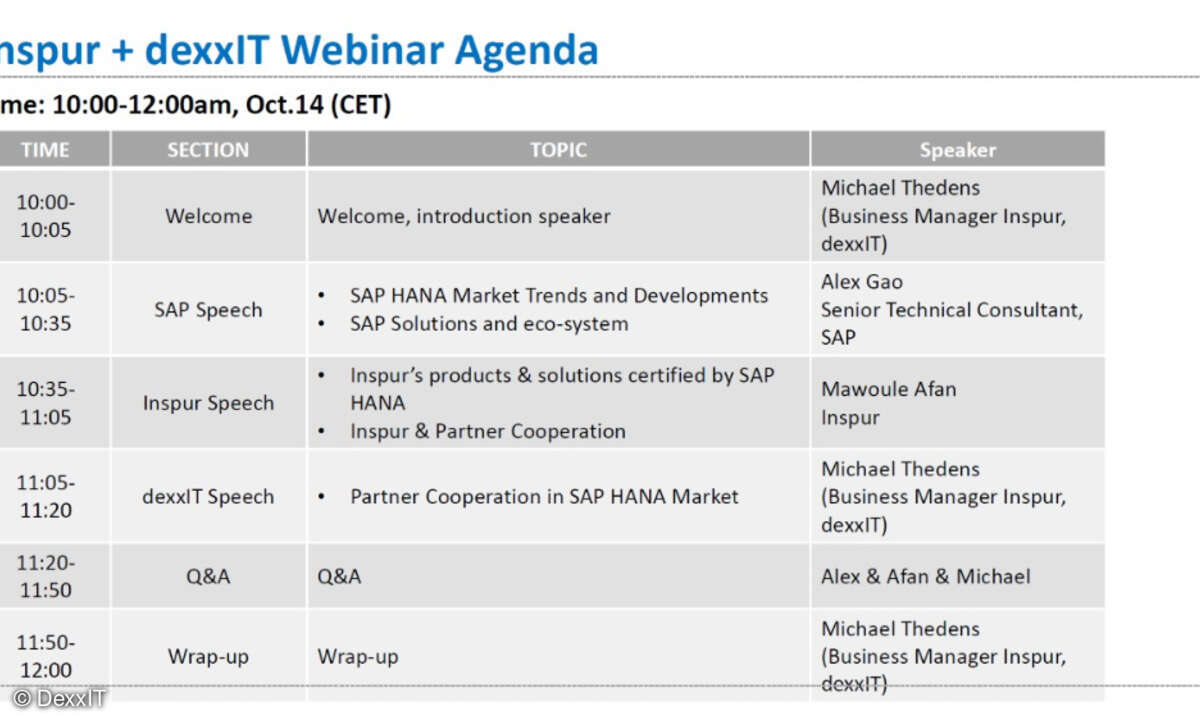Select the 10:00-10:05 time cell

coord(54,215)
